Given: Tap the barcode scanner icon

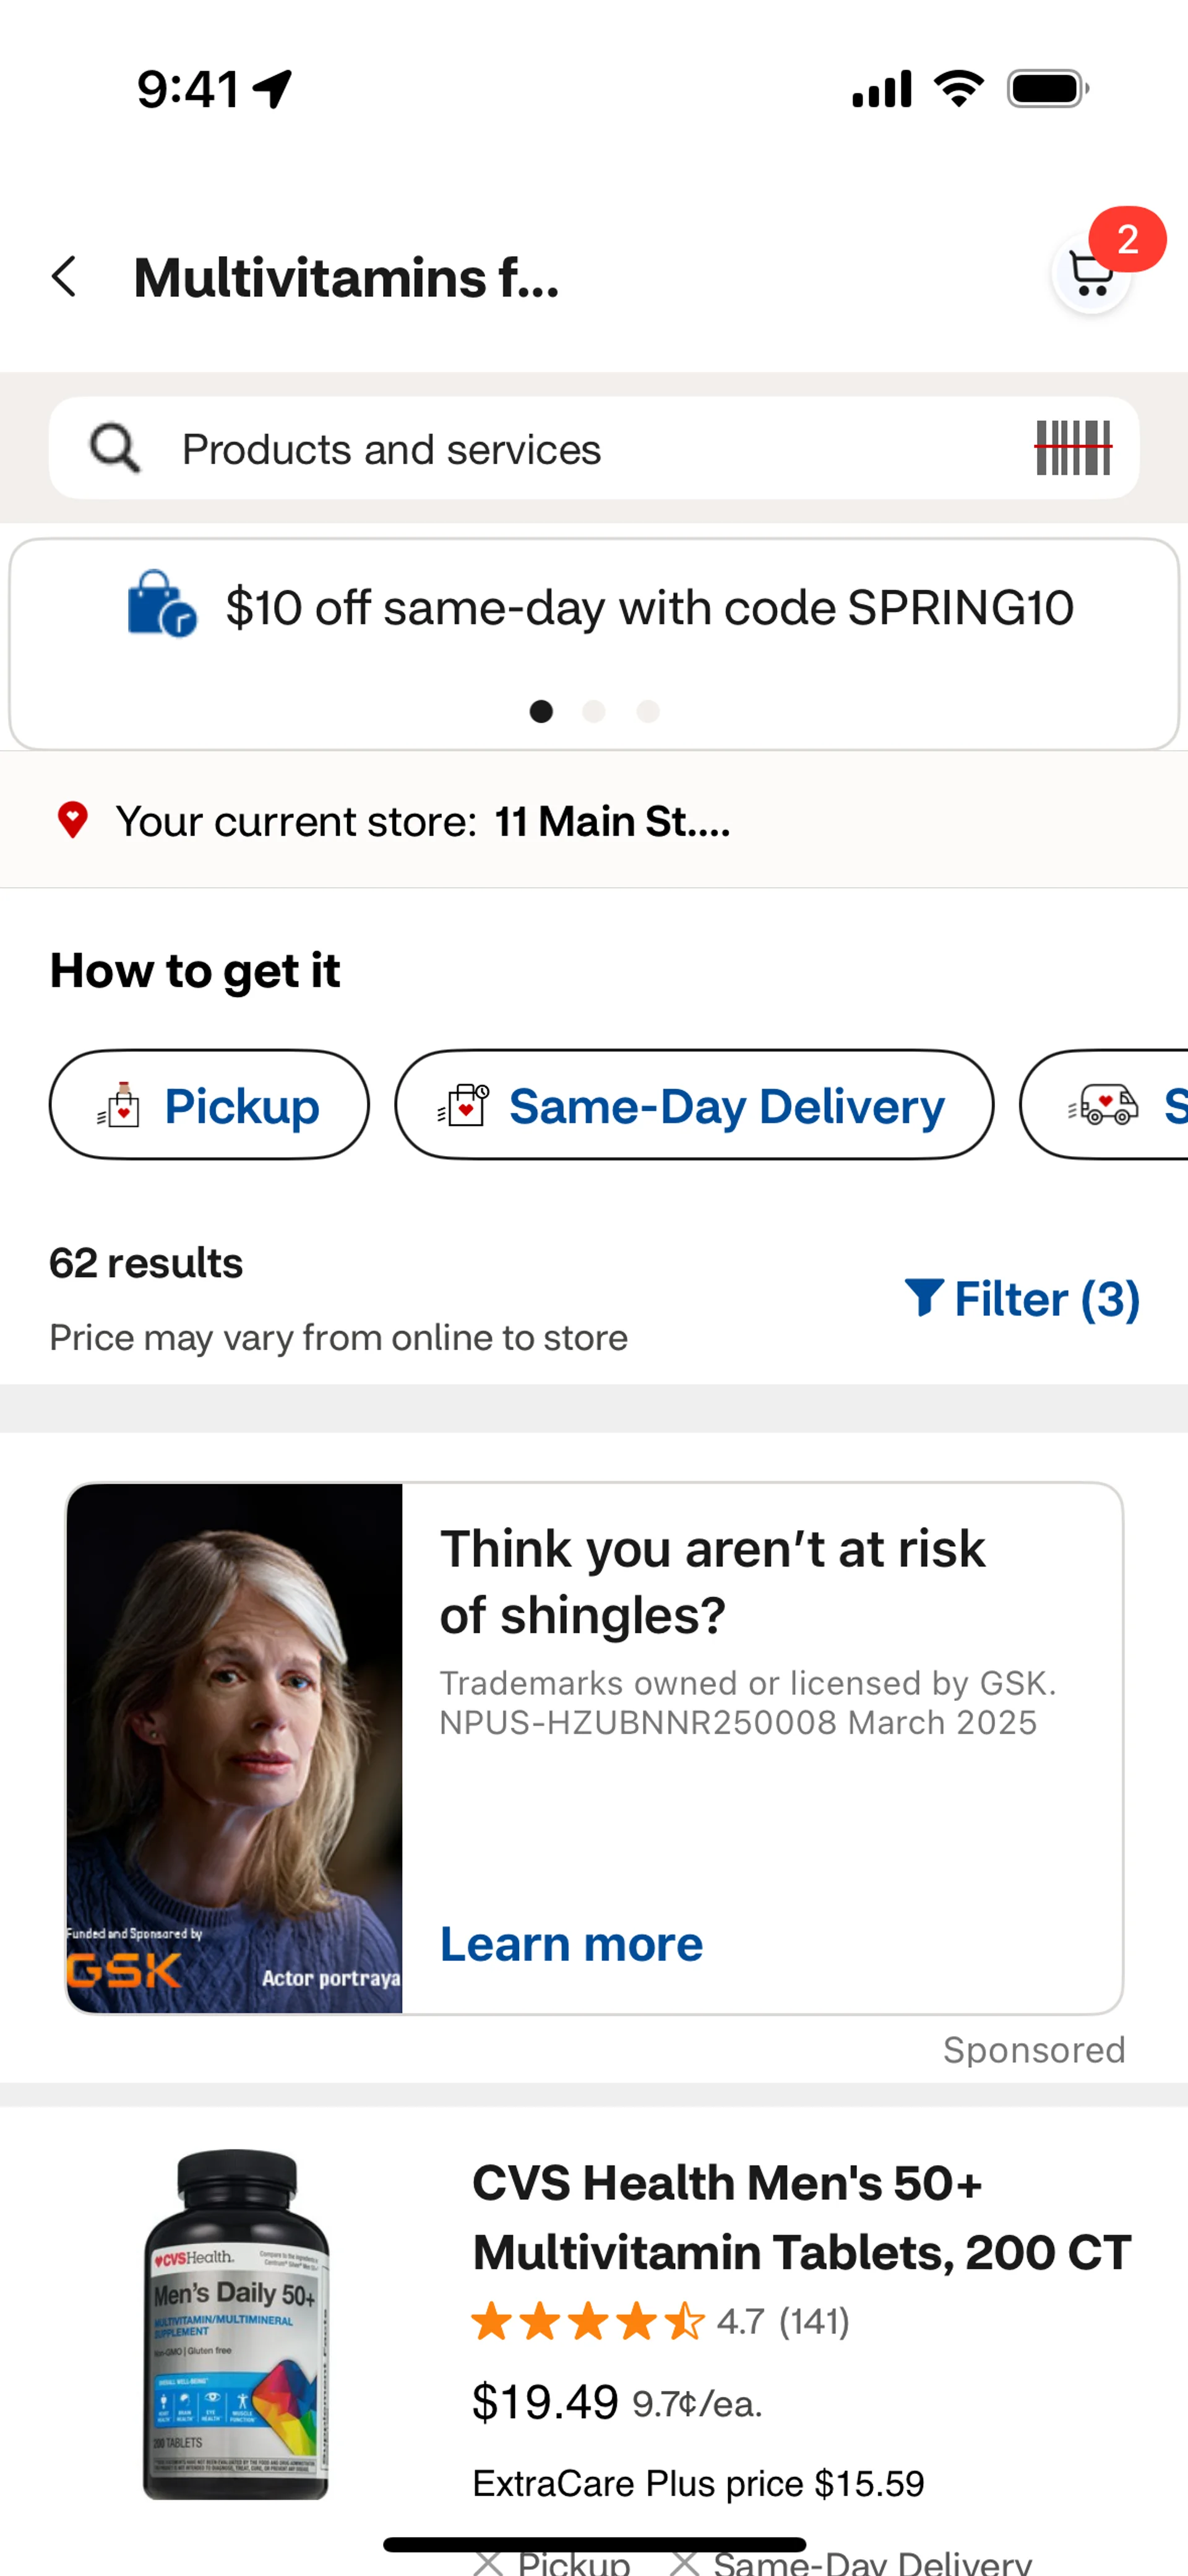Looking at the screenshot, I should click(x=1073, y=448).
